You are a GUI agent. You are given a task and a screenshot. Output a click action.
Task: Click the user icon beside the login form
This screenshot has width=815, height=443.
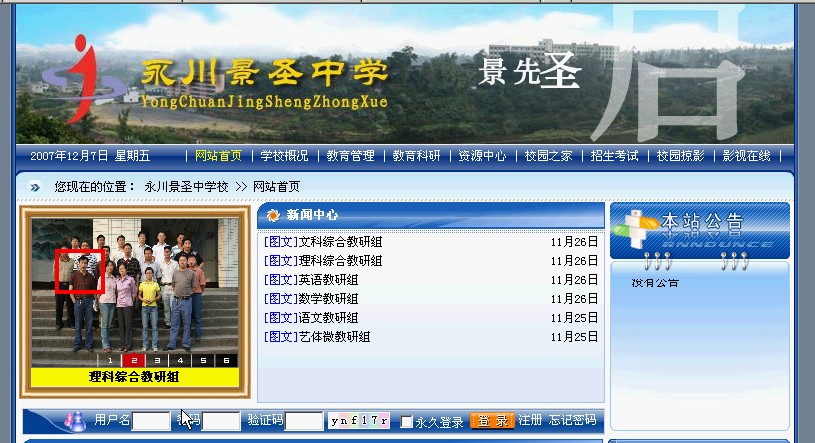(x=74, y=421)
